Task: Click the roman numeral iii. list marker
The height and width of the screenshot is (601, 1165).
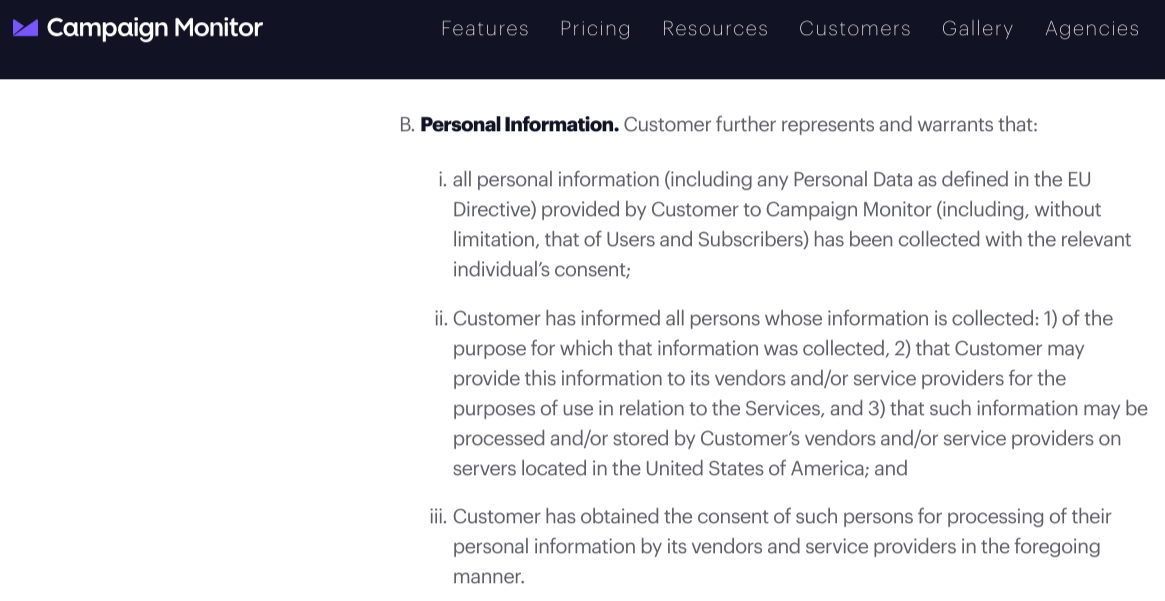Action: tap(438, 516)
